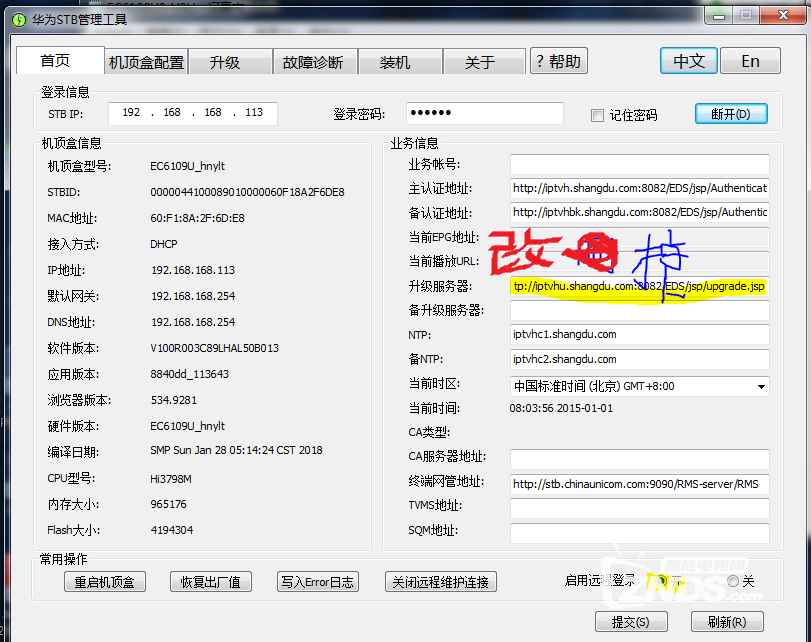Click the 业务帐号 input field
The image size is (811, 642).
coord(639,165)
